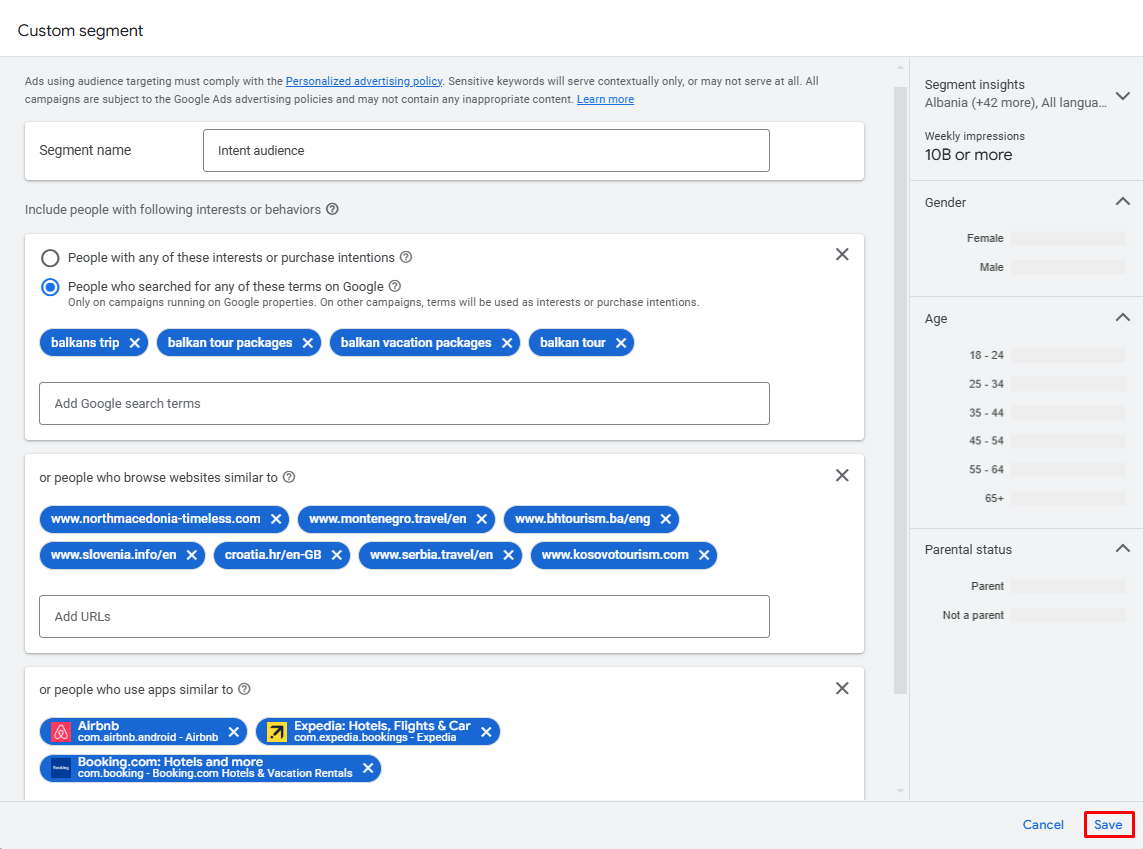This screenshot has width=1143, height=849.
Task: Click the Save button
Action: [1108, 824]
